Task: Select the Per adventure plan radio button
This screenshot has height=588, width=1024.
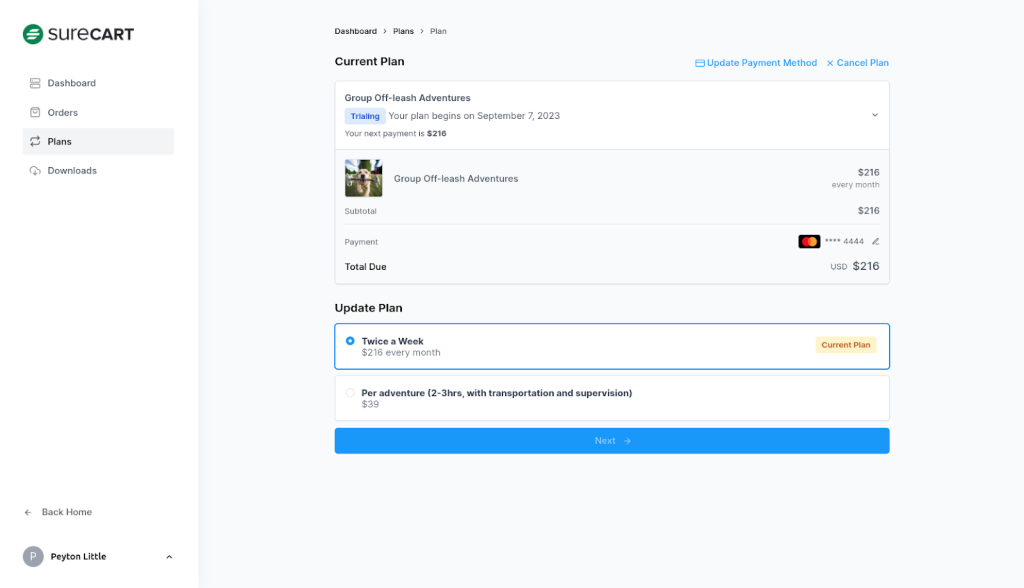Action: pyautogui.click(x=350, y=393)
